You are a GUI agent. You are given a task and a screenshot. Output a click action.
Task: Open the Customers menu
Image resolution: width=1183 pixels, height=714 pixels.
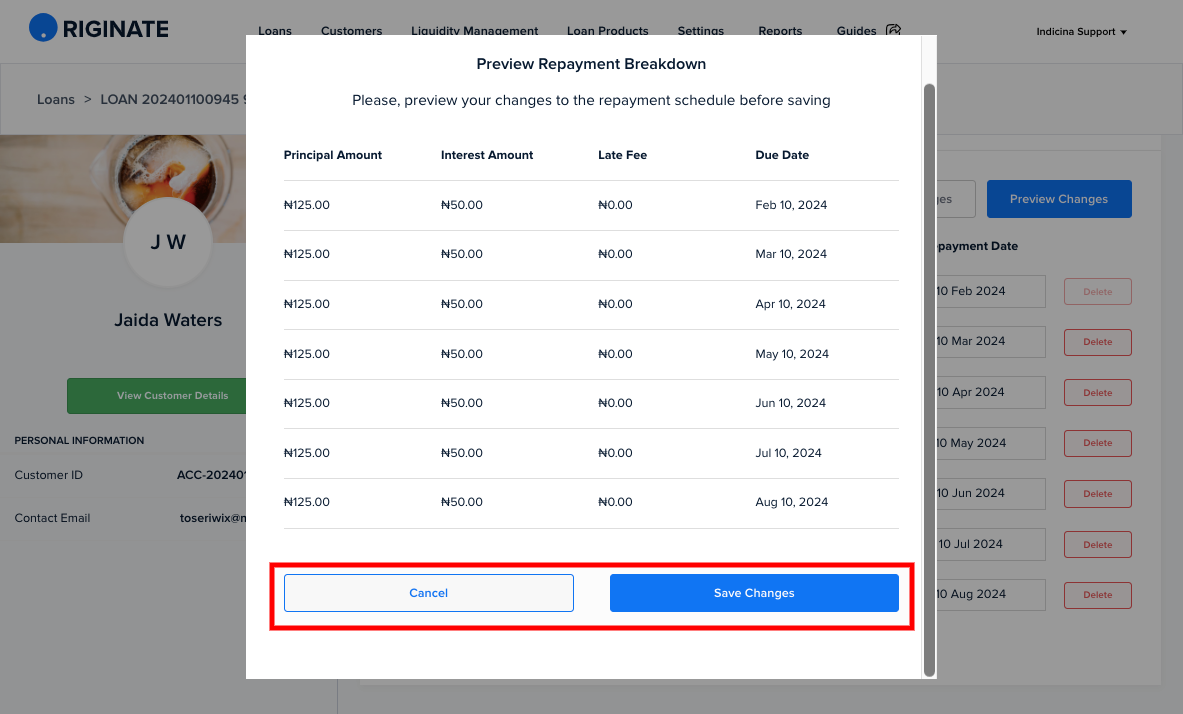(x=352, y=31)
